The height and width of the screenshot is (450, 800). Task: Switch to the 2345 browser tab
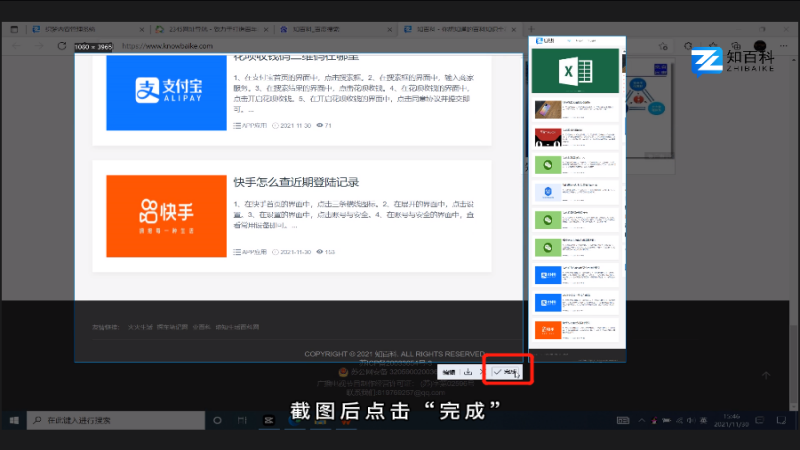[x=212, y=29]
